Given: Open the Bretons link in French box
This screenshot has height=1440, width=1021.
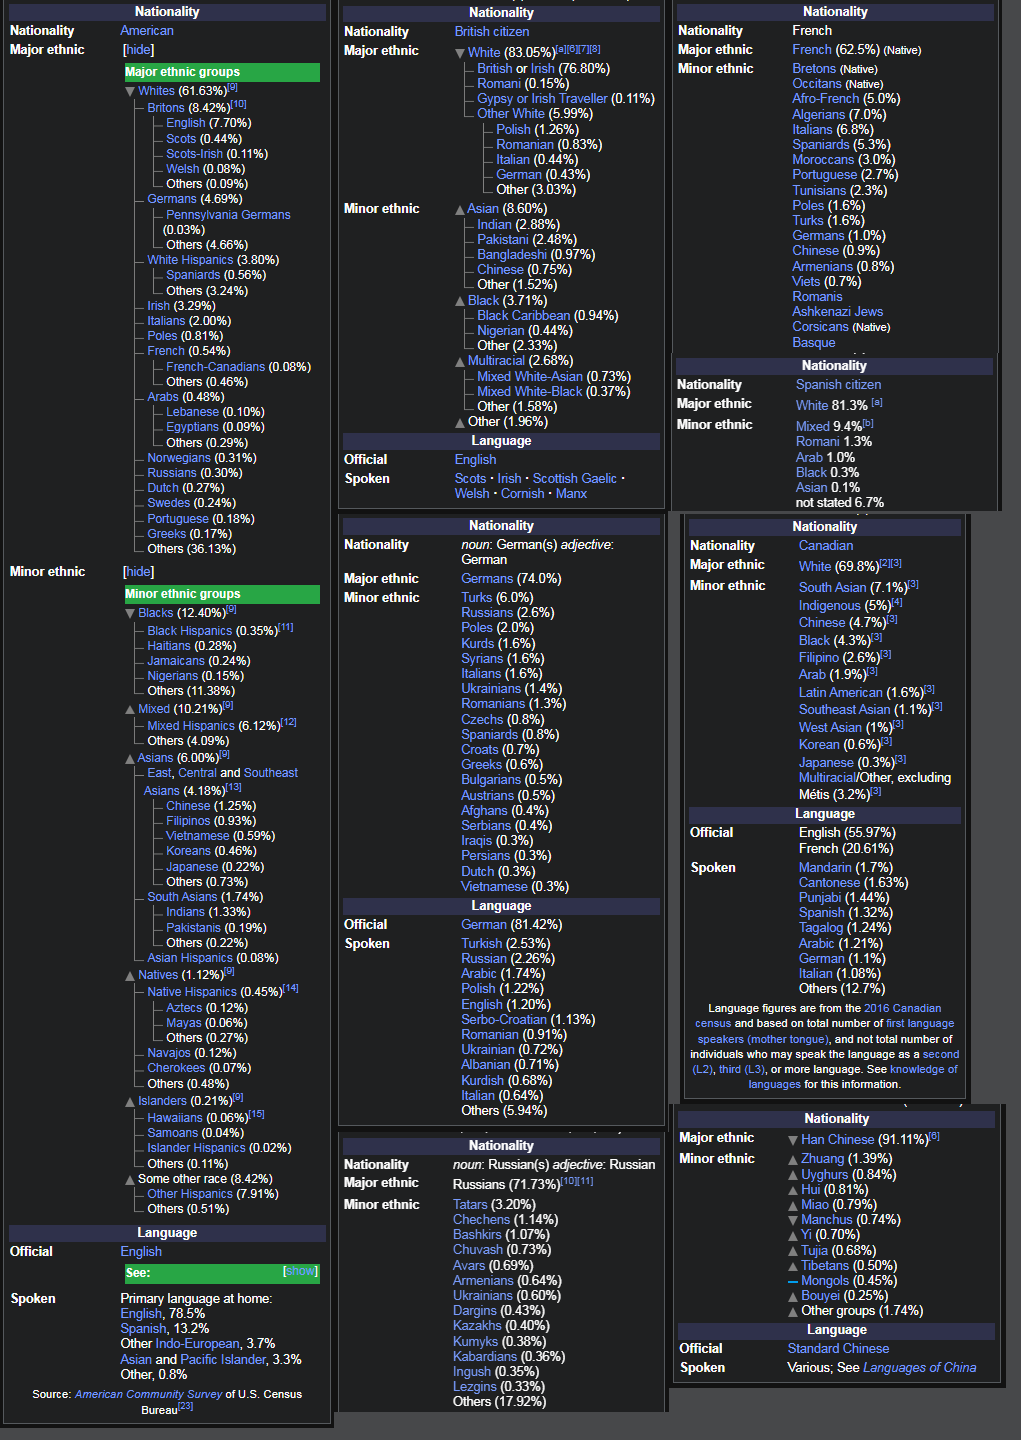Looking at the screenshot, I should click(814, 69).
